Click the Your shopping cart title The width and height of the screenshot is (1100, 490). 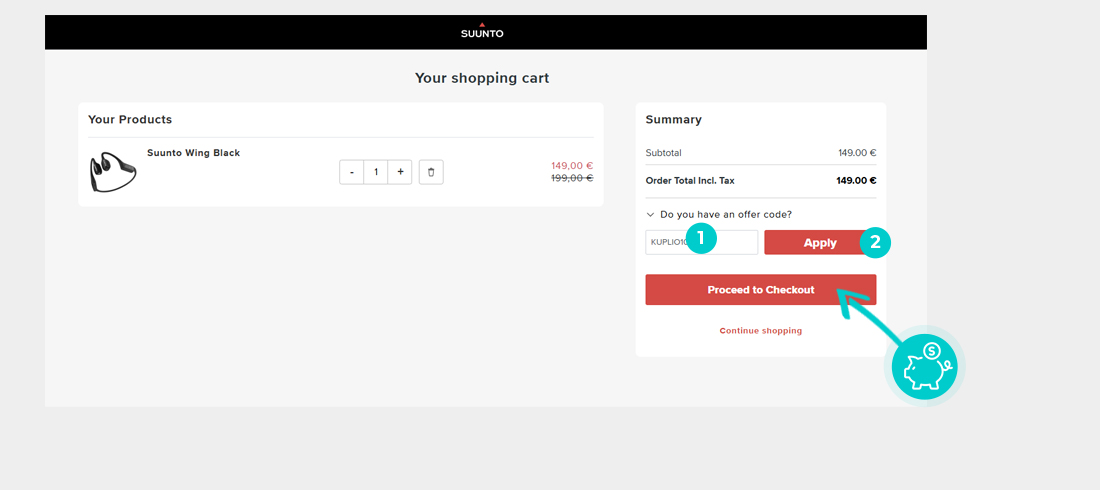482,78
